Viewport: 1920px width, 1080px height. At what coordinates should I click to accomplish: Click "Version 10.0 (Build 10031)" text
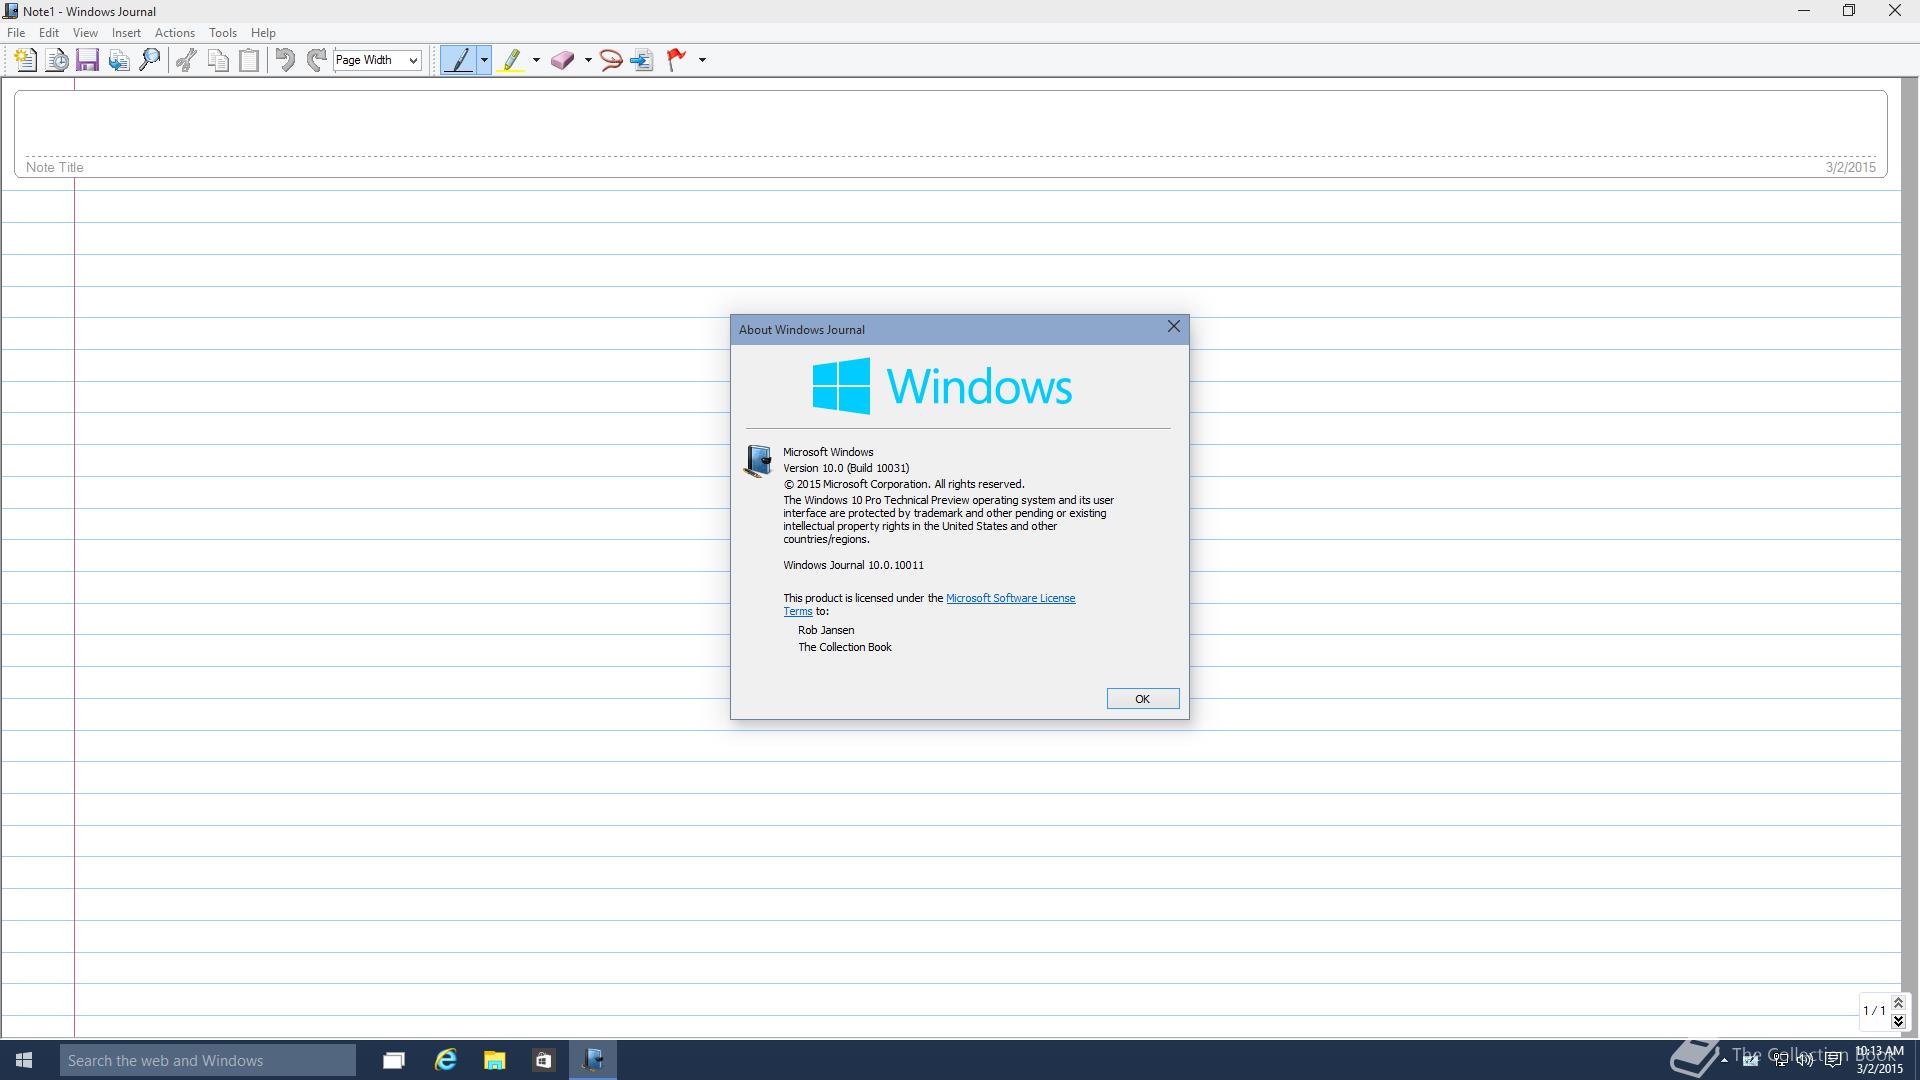point(846,468)
